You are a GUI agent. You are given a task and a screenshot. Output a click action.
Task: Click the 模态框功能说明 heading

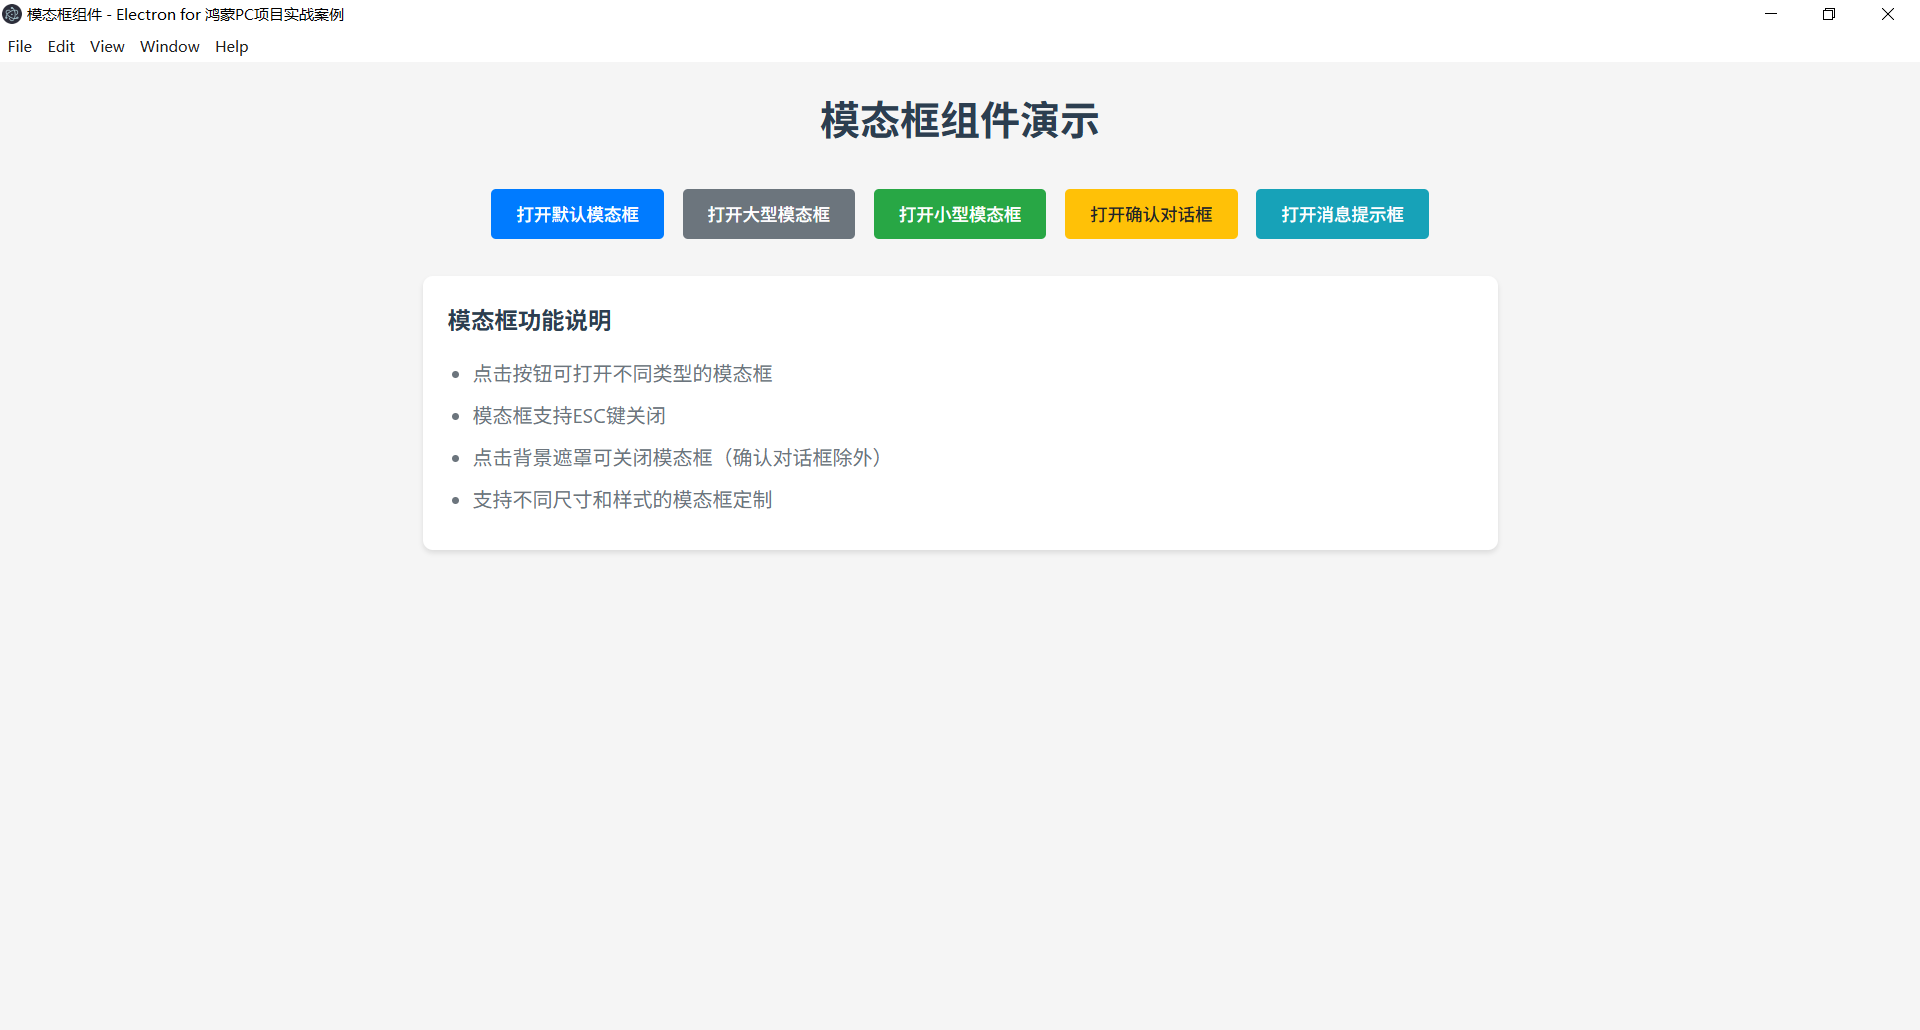pyautogui.click(x=528, y=320)
